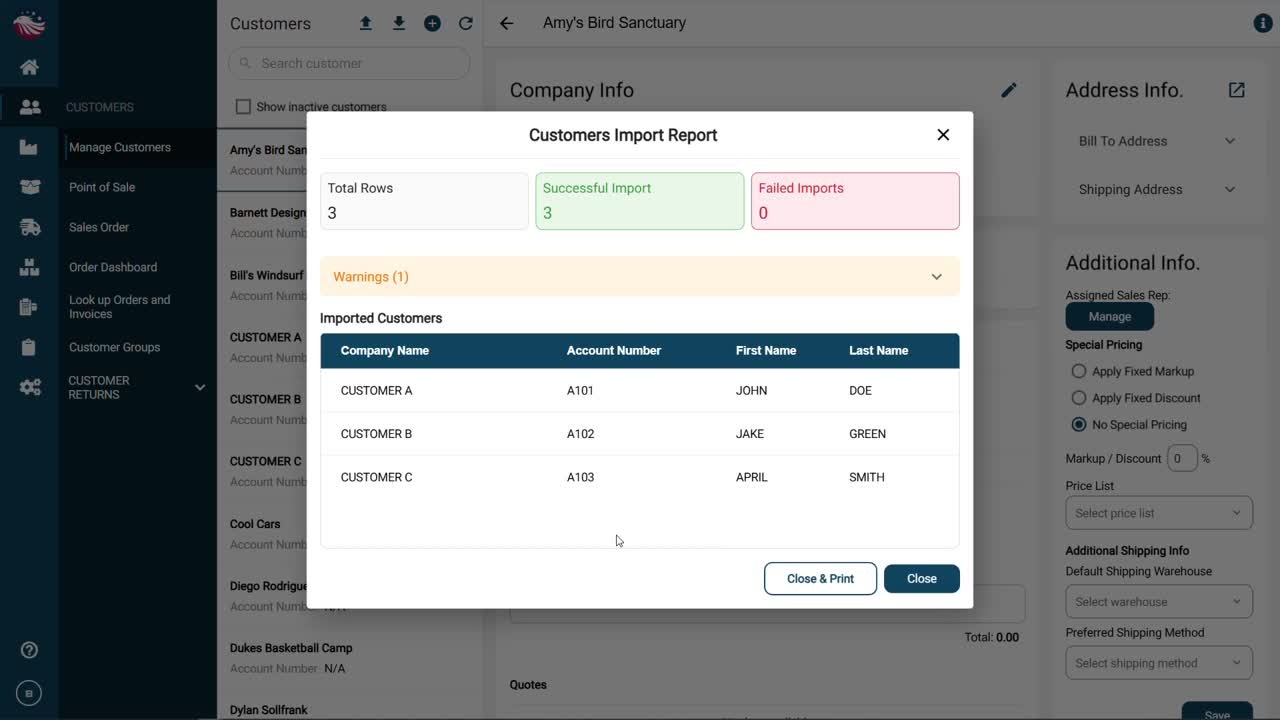Refresh the customers list
This screenshot has width=1280, height=720.
click(x=465, y=23)
